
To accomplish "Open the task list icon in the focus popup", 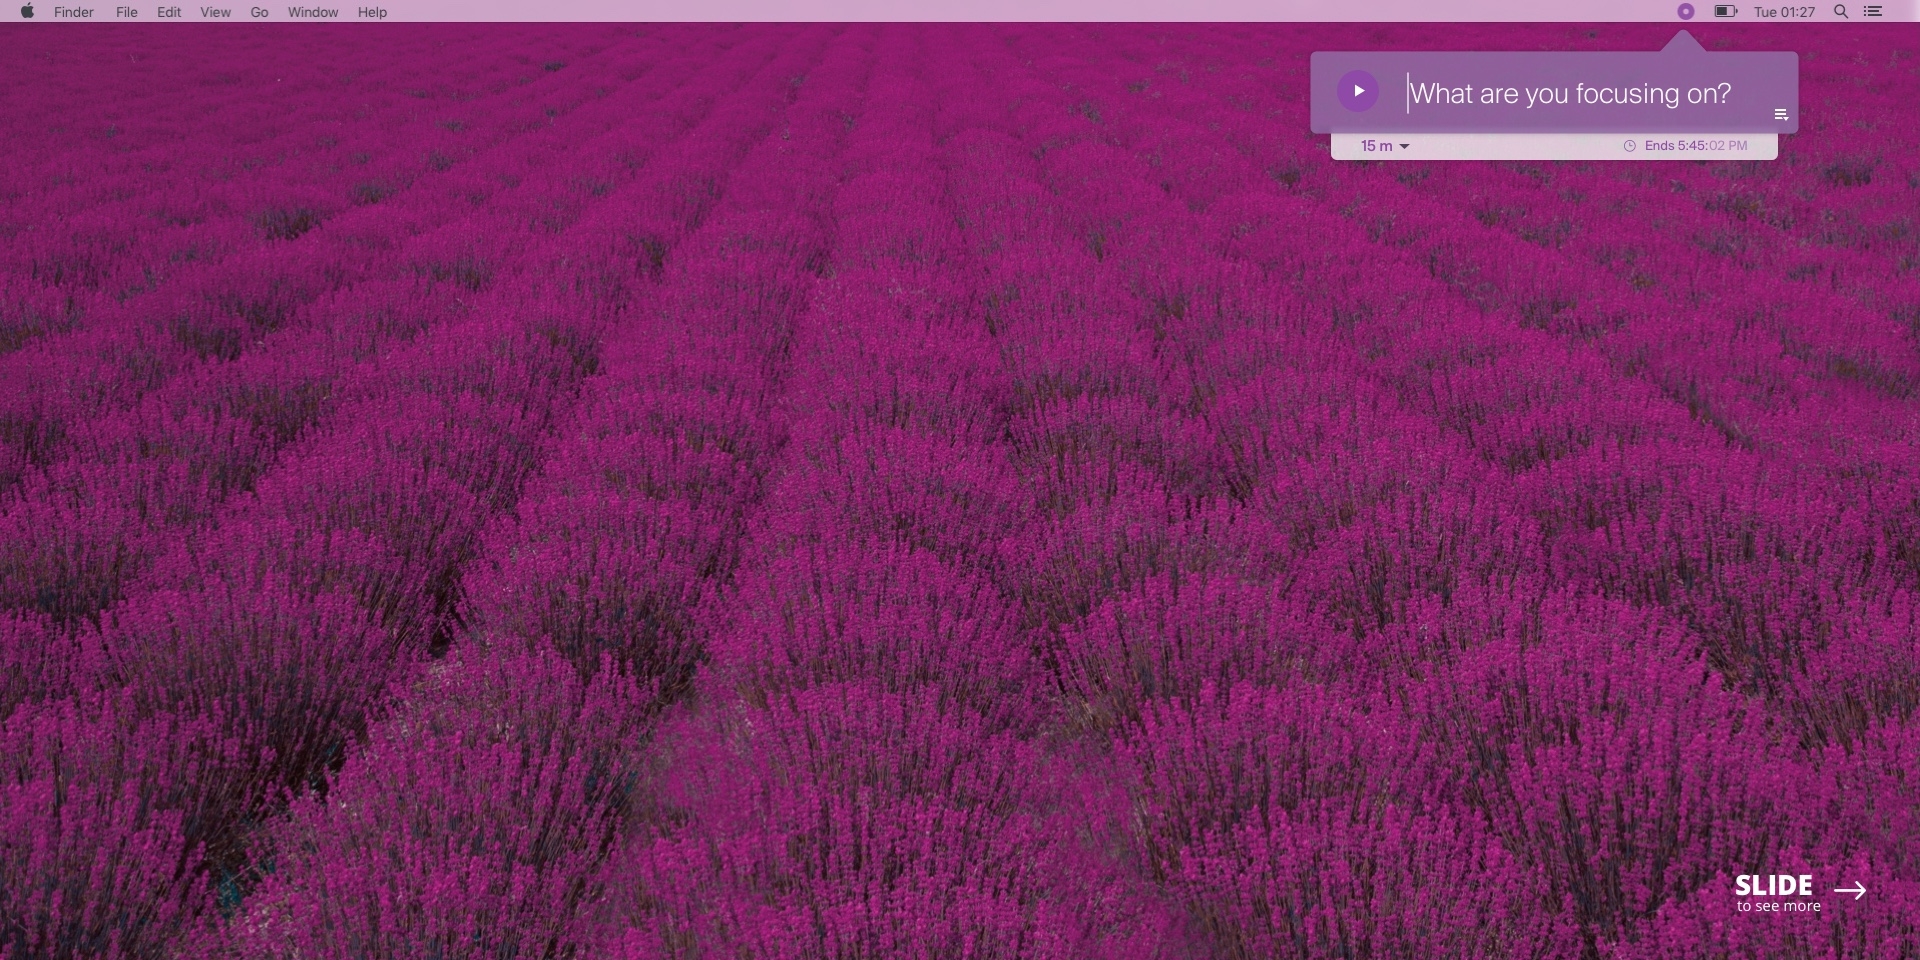I will (x=1781, y=115).
